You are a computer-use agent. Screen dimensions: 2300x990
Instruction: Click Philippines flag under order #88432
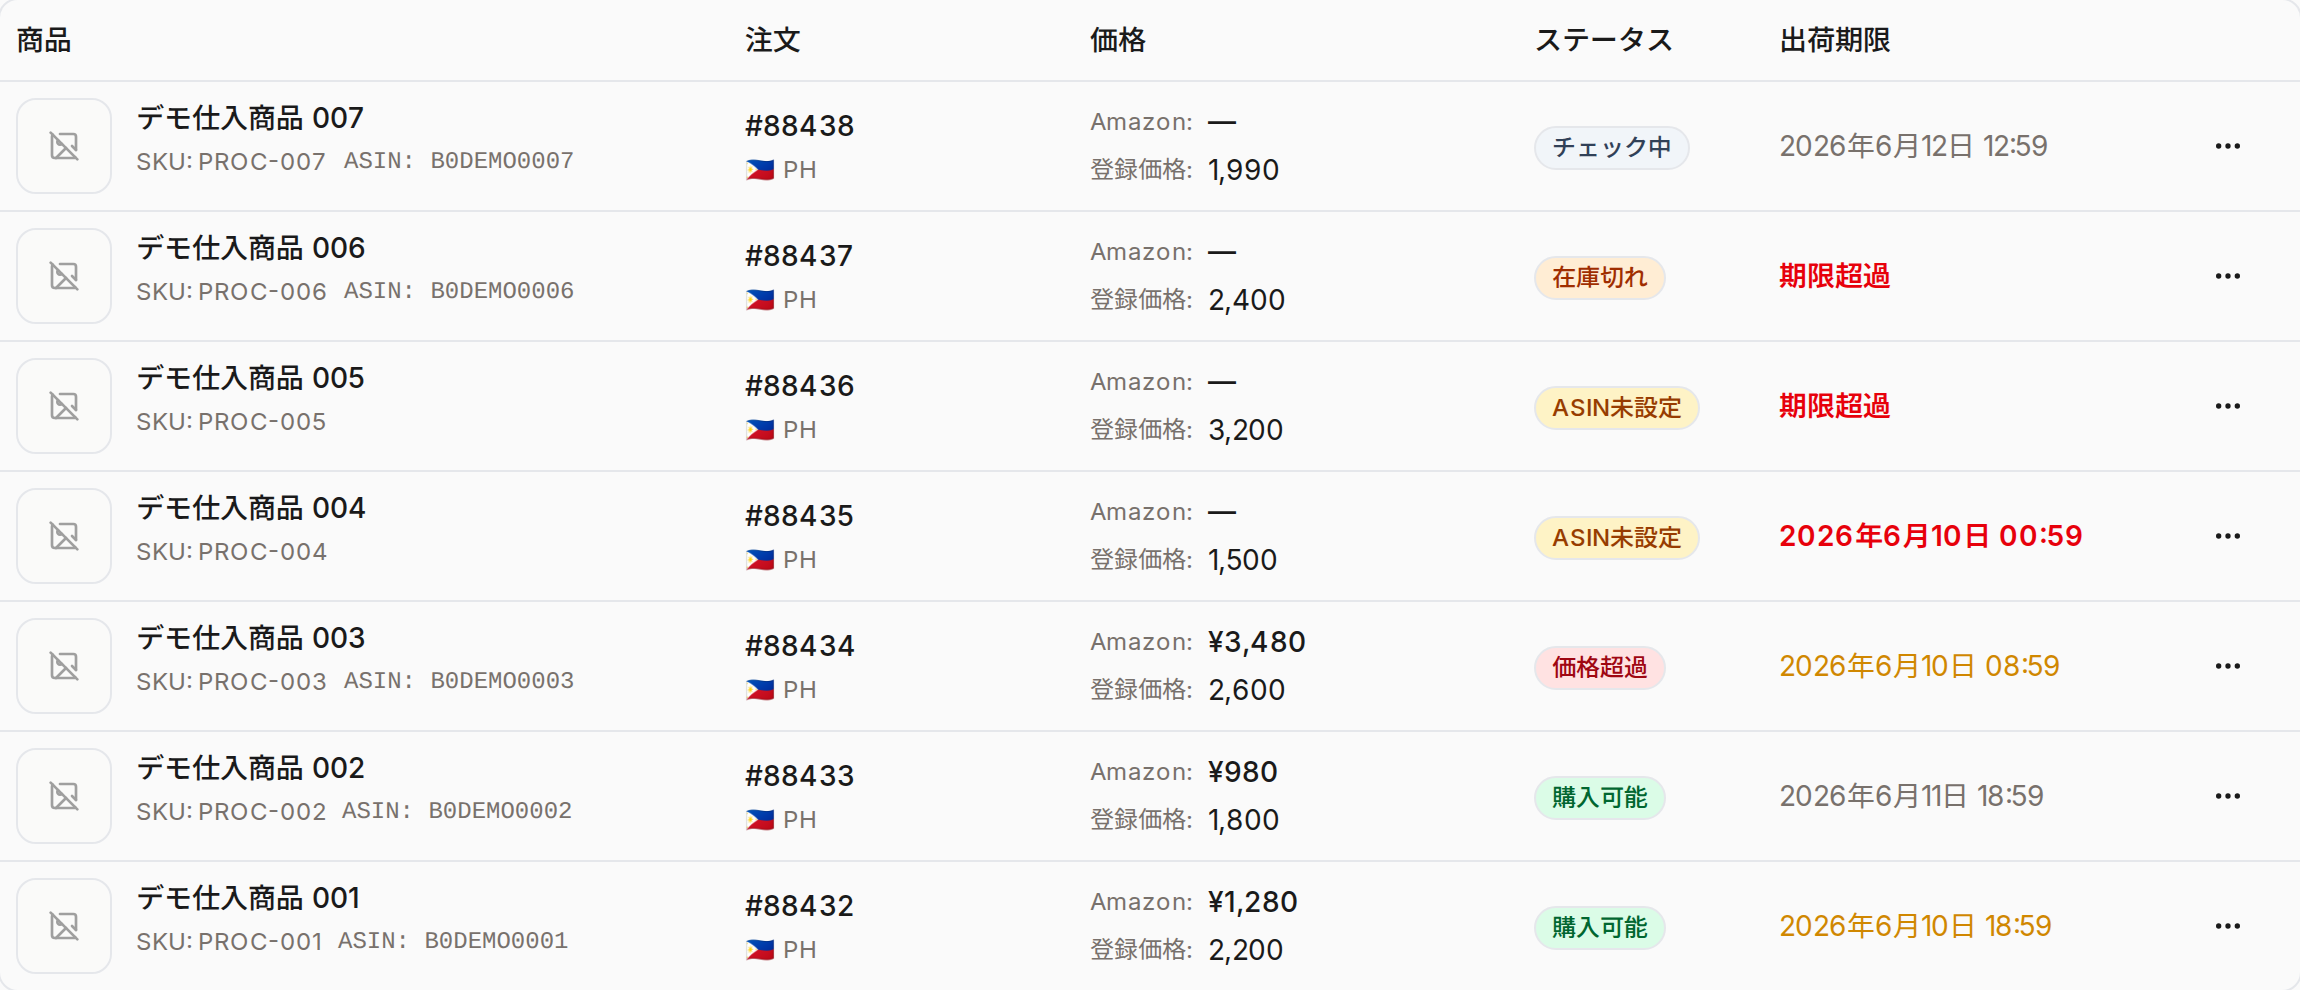[x=760, y=950]
